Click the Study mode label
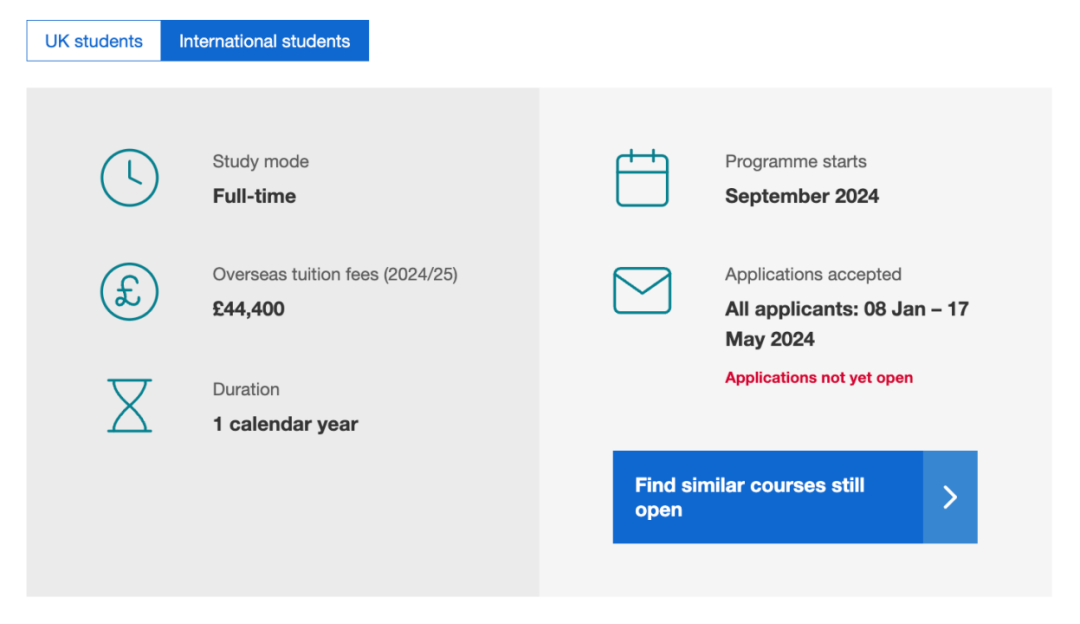This screenshot has width=1080, height=624. tap(261, 161)
